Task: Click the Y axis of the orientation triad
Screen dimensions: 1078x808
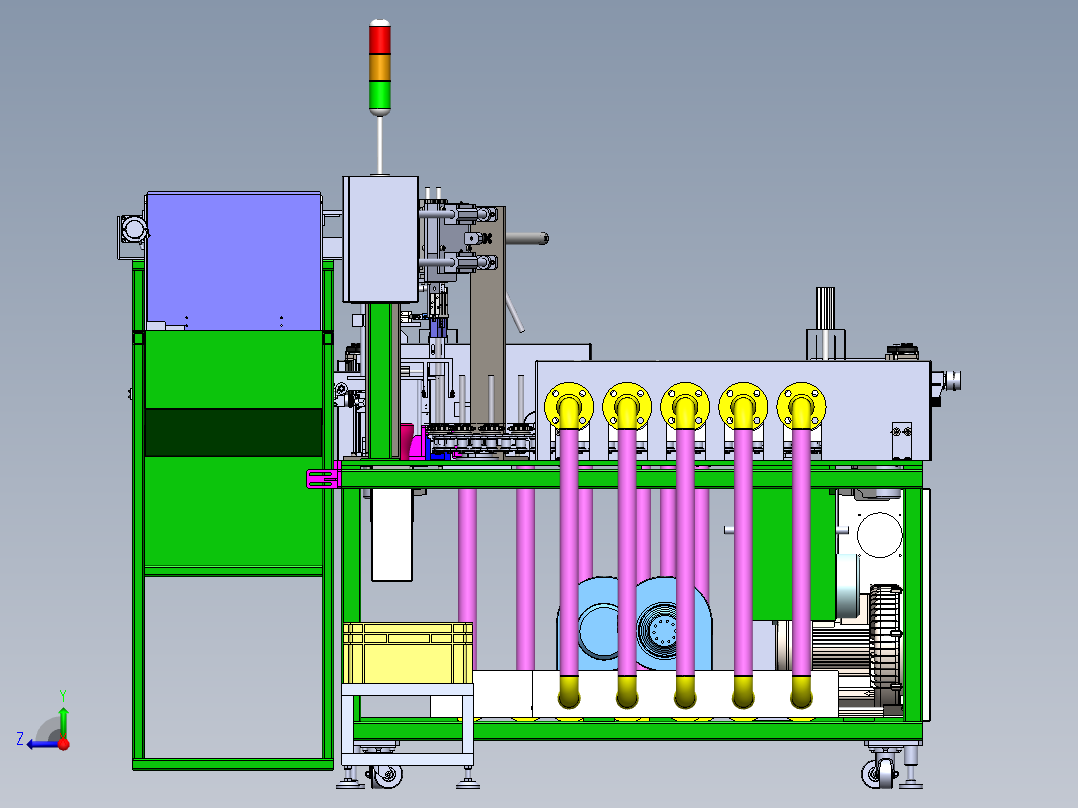Action: [x=63, y=716]
